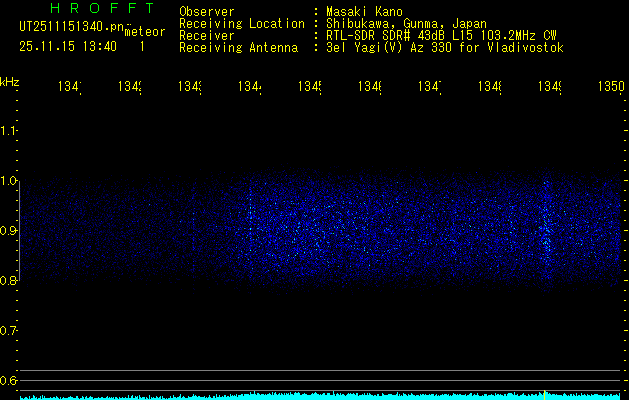Click the yellow spike in bottom intensity bar

(x=544, y=394)
